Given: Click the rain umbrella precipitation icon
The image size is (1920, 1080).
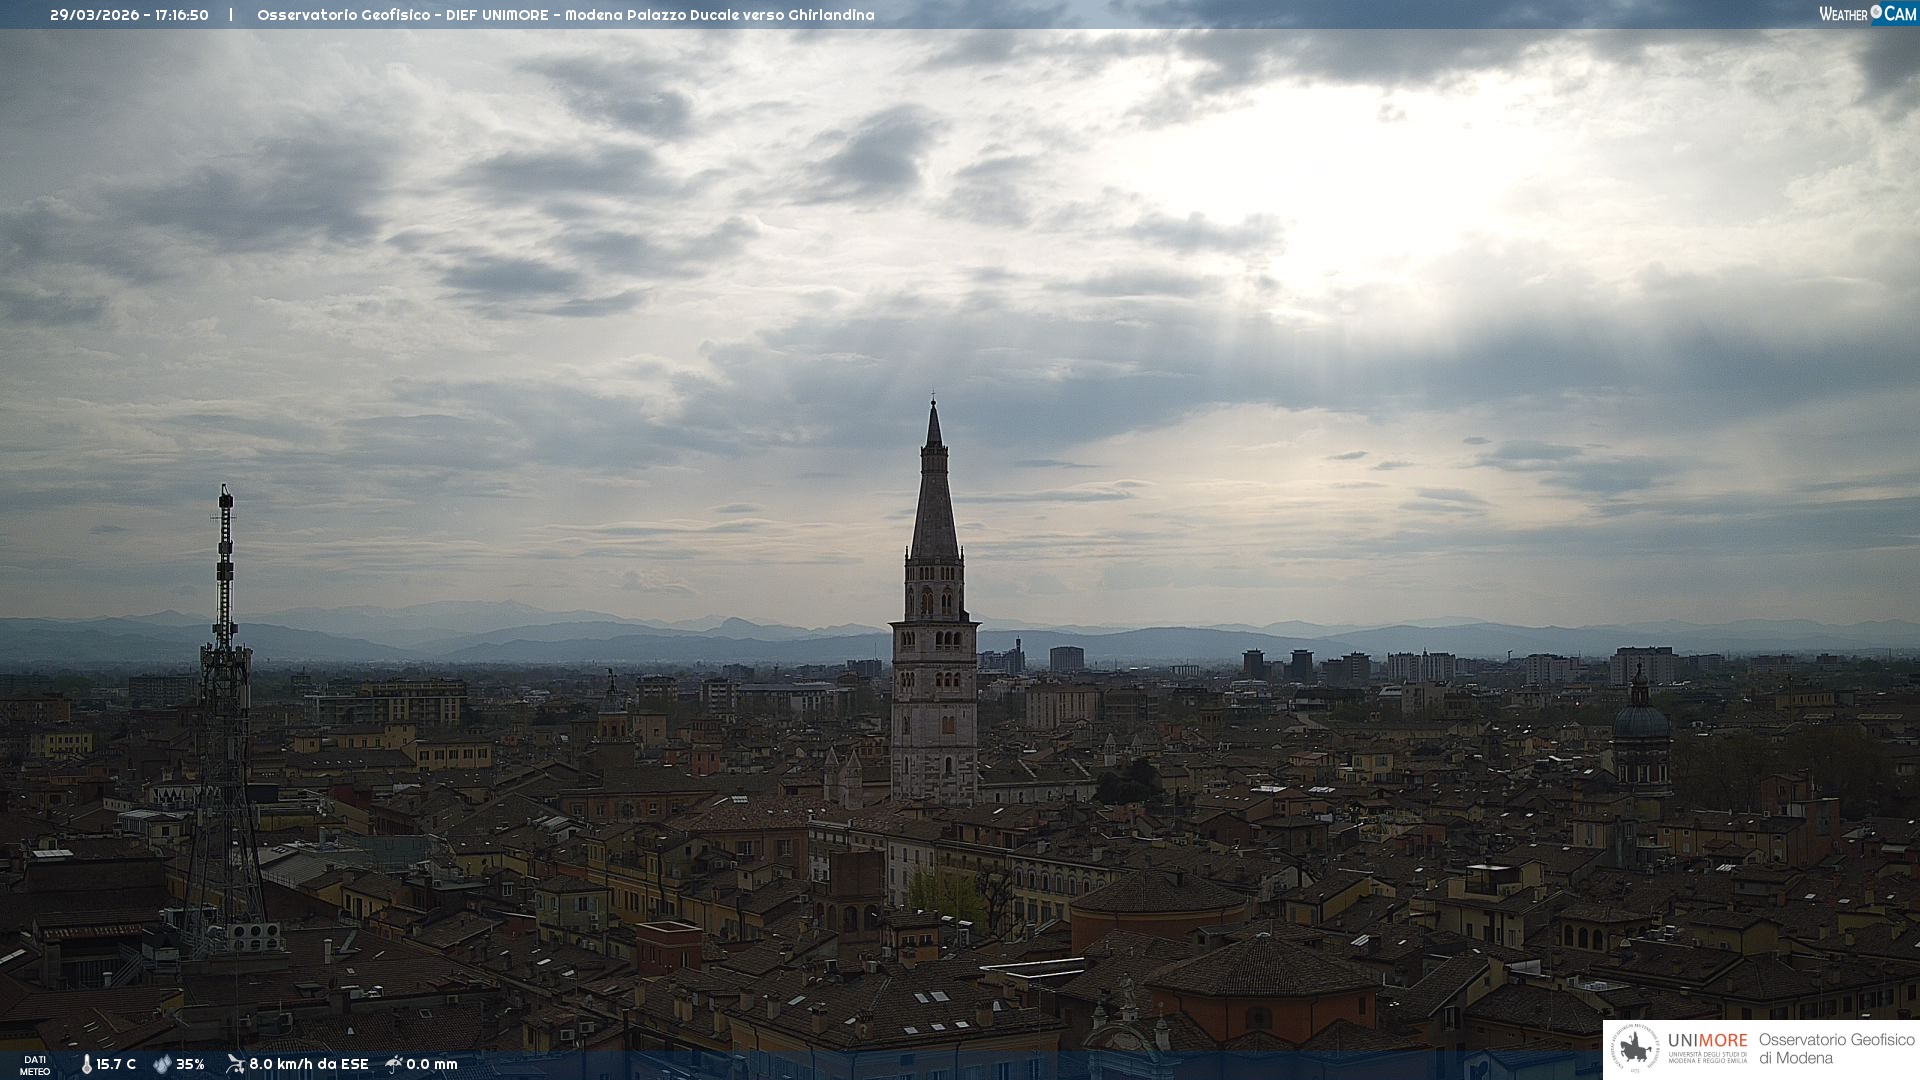Looking at the screenshot, I should click(x=394, y=1064).
